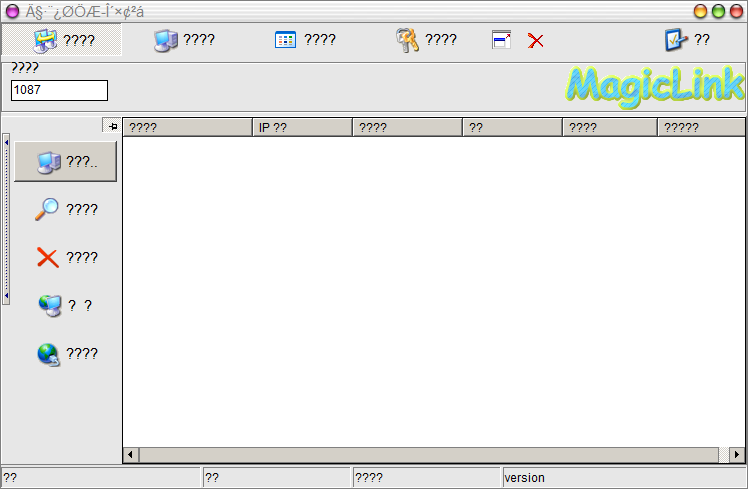This screenshot has width=748, height=489.
Task: Click the red X item in left sidebar
Action: 47,257
